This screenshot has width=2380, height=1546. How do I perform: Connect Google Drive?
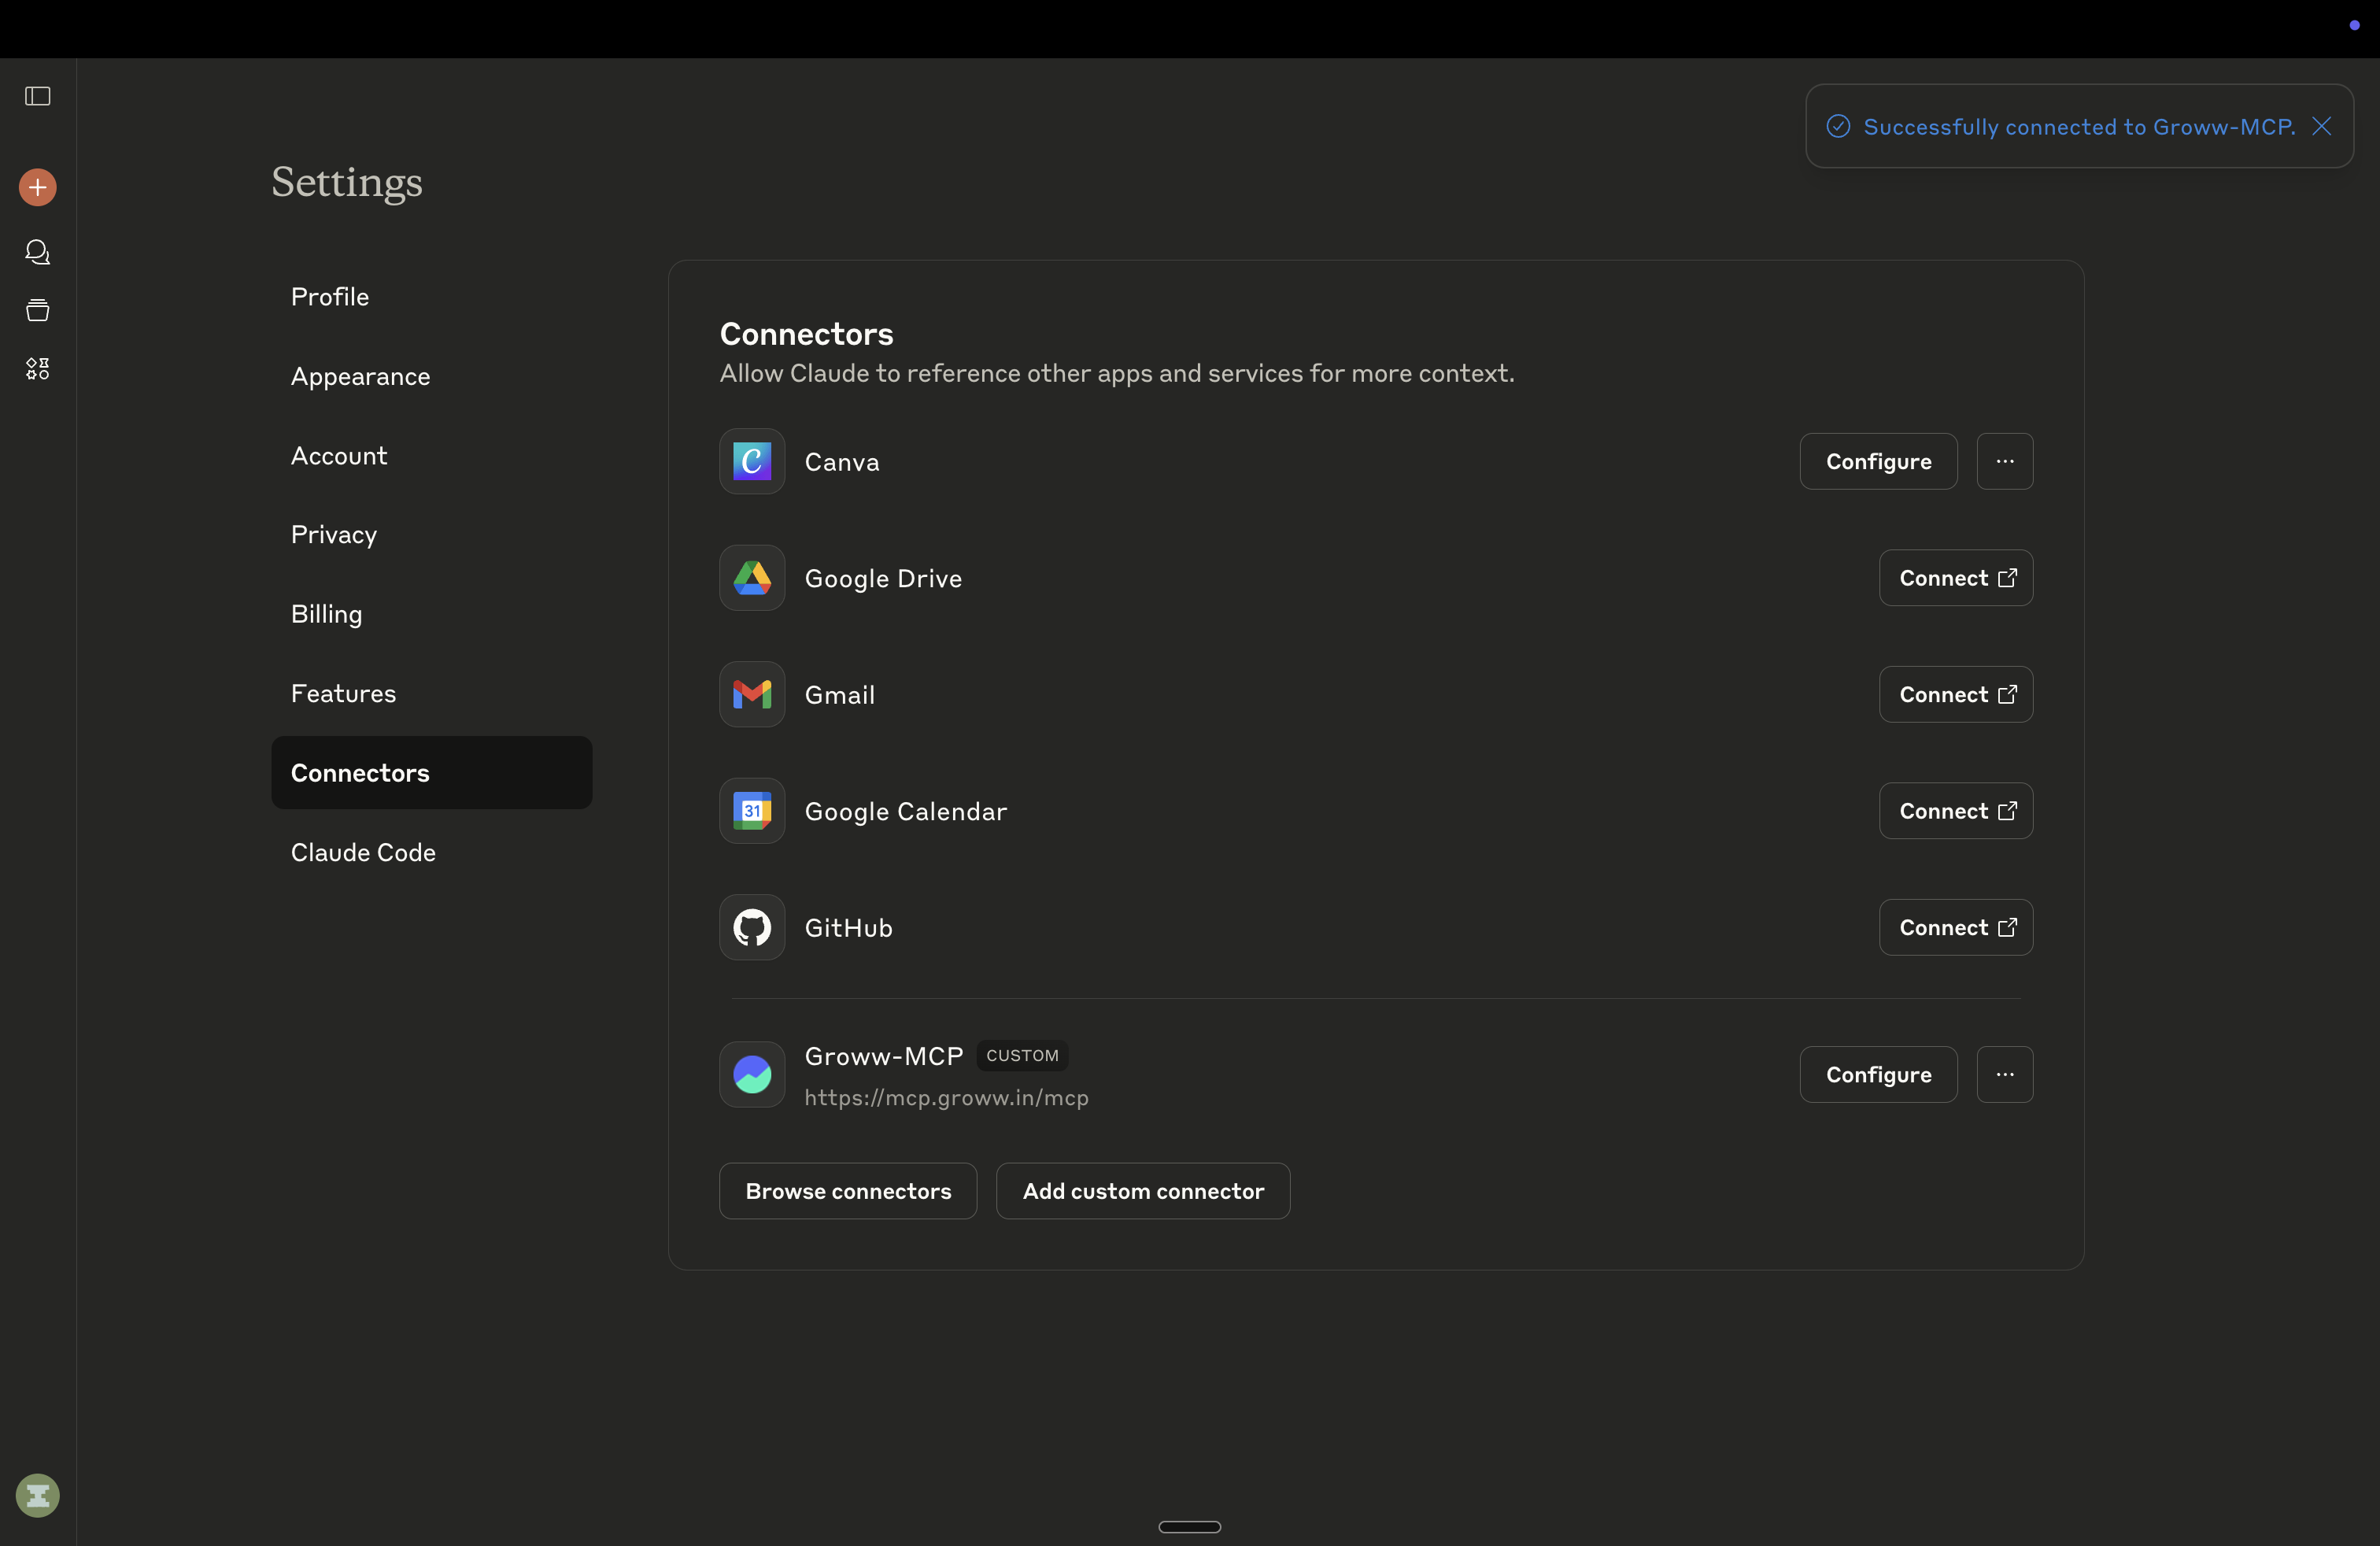[1955, 578]
